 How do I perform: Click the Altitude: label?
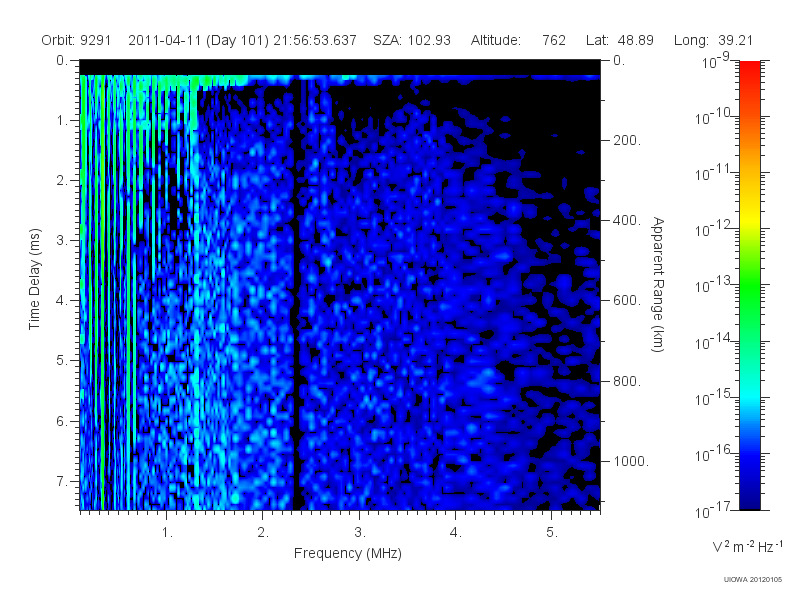pos(495,40)
